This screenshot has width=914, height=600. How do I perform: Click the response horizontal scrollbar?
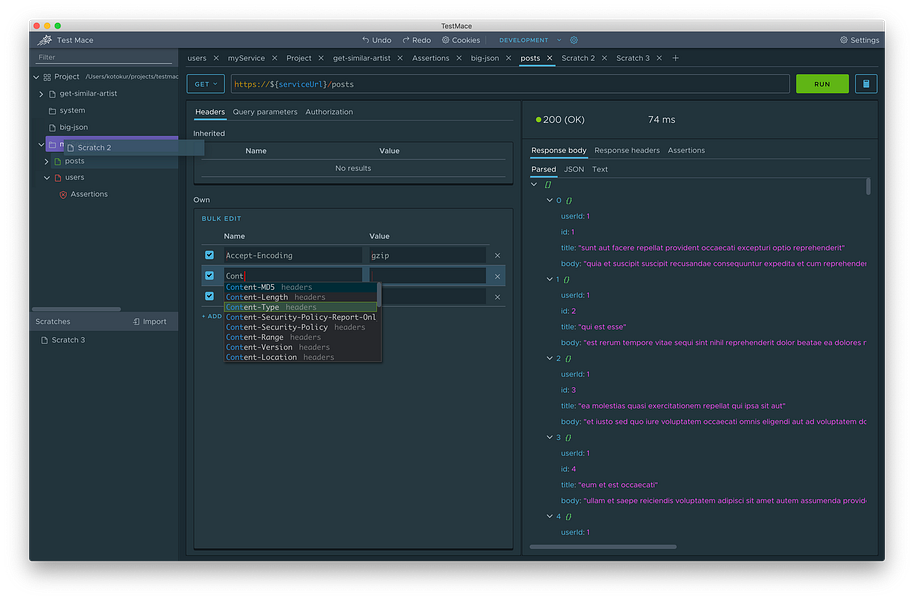pos(603,547)
